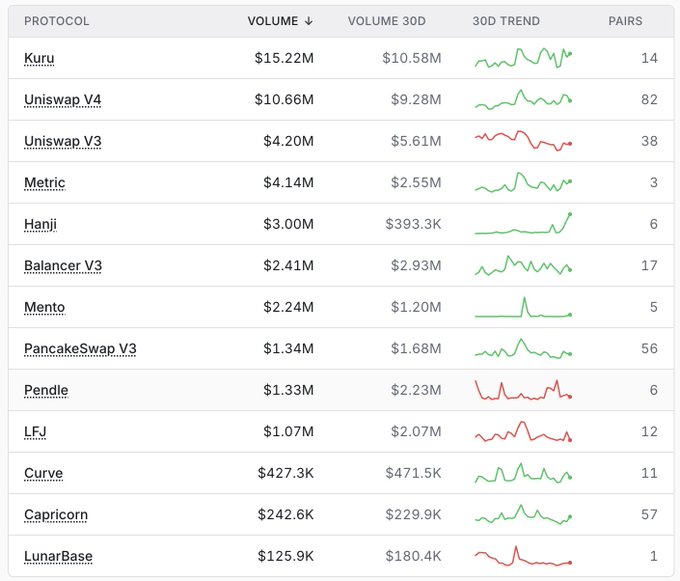The height and width of the screenshot is (581, 680).
Task: Open the Uniswap V3 protocol link
Action: [62, 141]
